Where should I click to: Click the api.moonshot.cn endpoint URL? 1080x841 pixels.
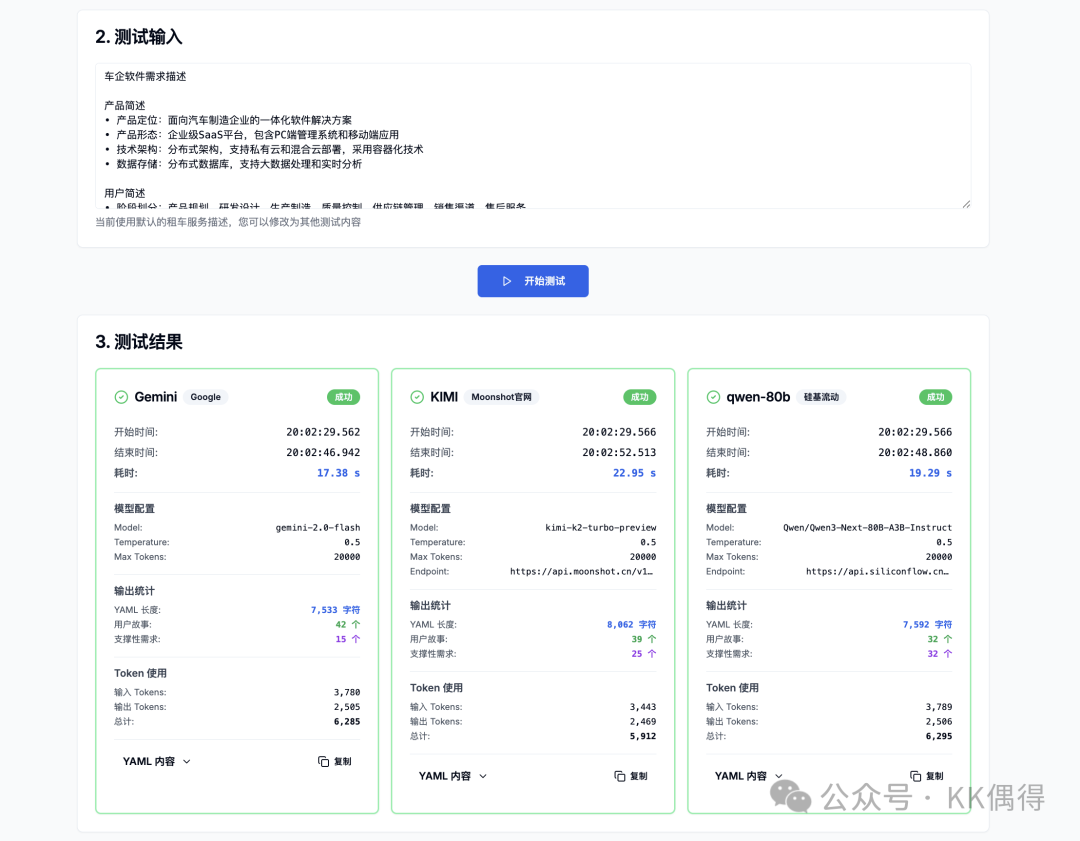click(583, 571)
